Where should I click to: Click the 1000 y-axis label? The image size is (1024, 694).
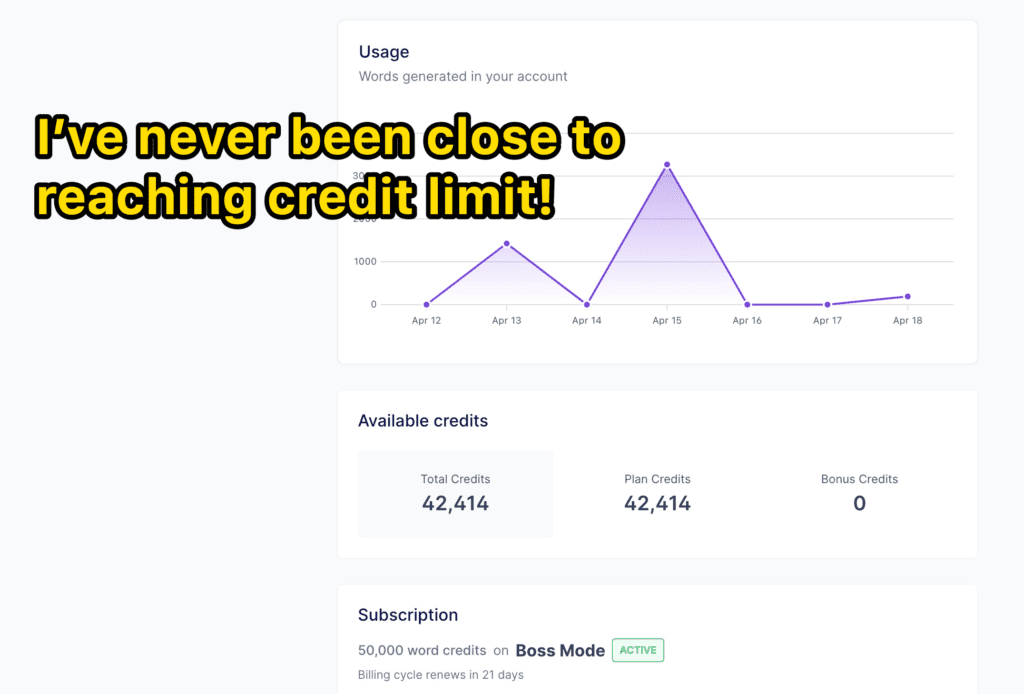click(x=365, y=261)
